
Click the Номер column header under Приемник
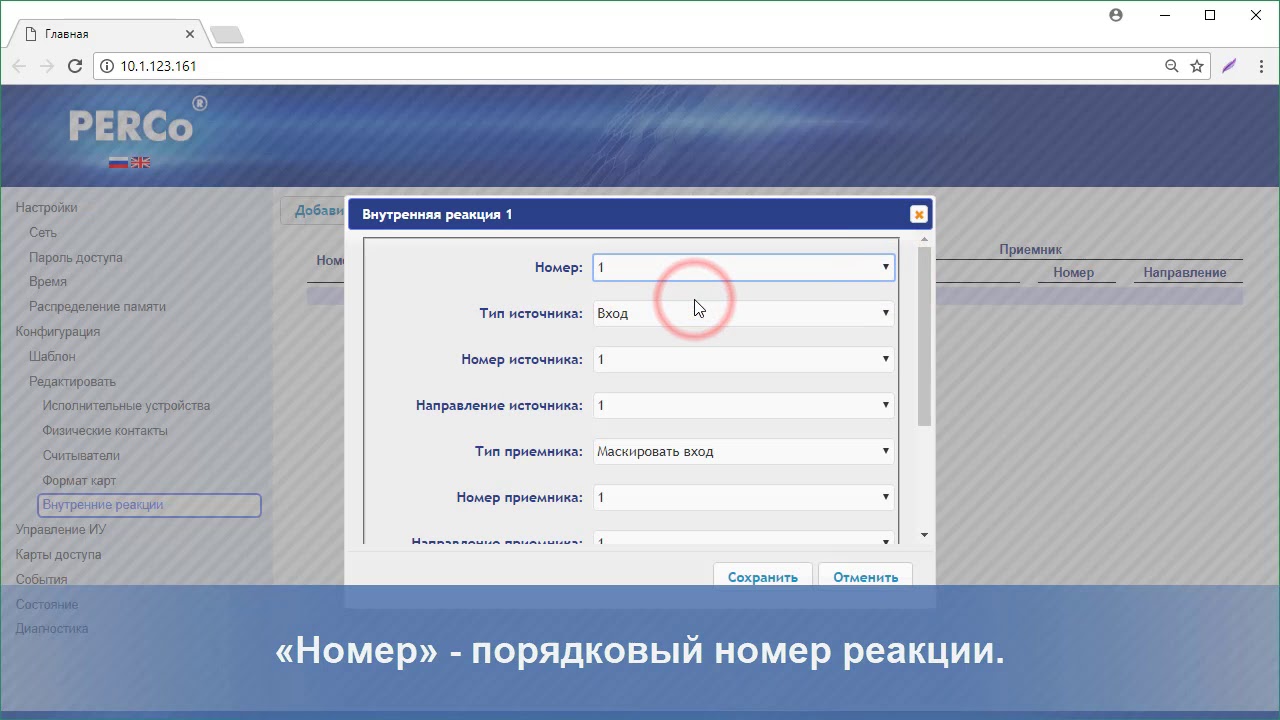1073,272
